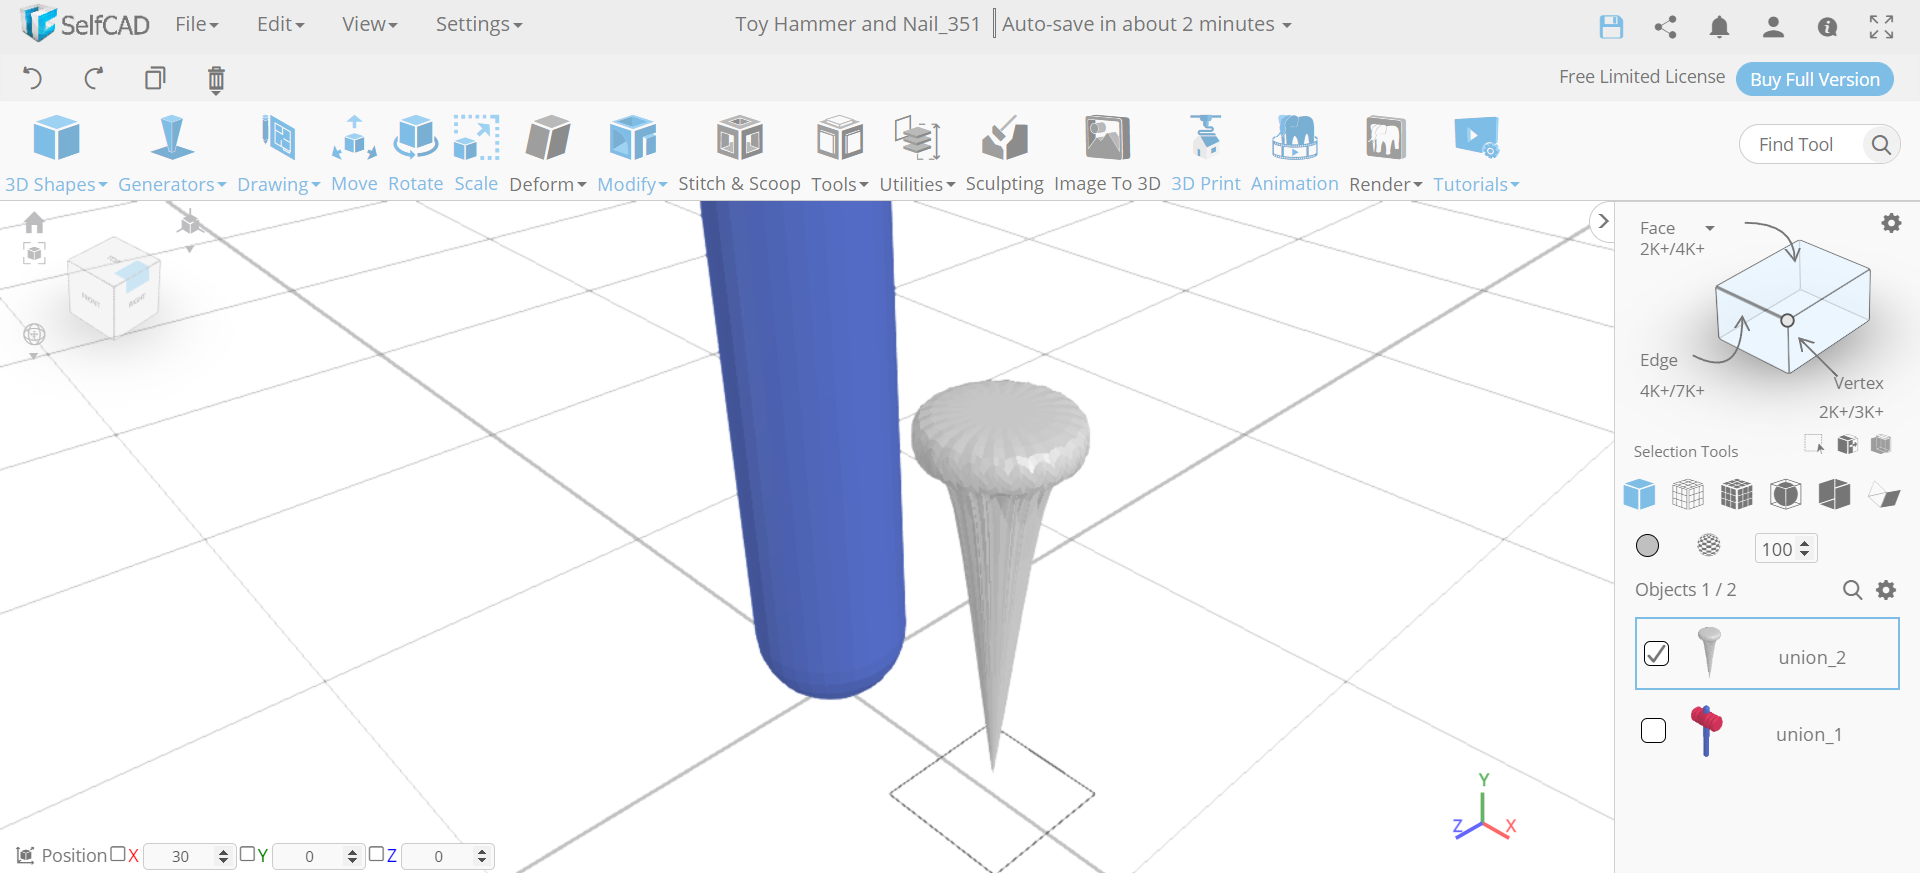Choose wireframe selection mode
Screen dimensions: 1920x873
1688,494
